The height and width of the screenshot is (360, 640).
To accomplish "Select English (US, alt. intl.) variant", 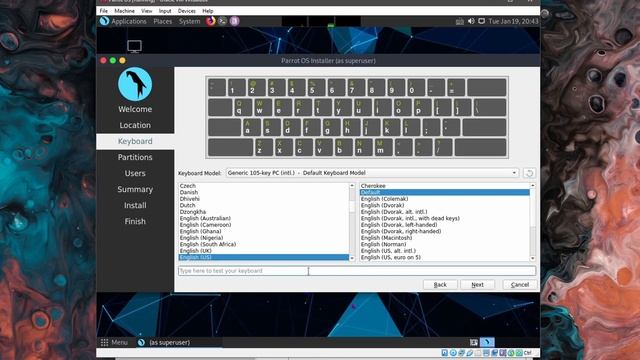I will (x=444, y=251).
